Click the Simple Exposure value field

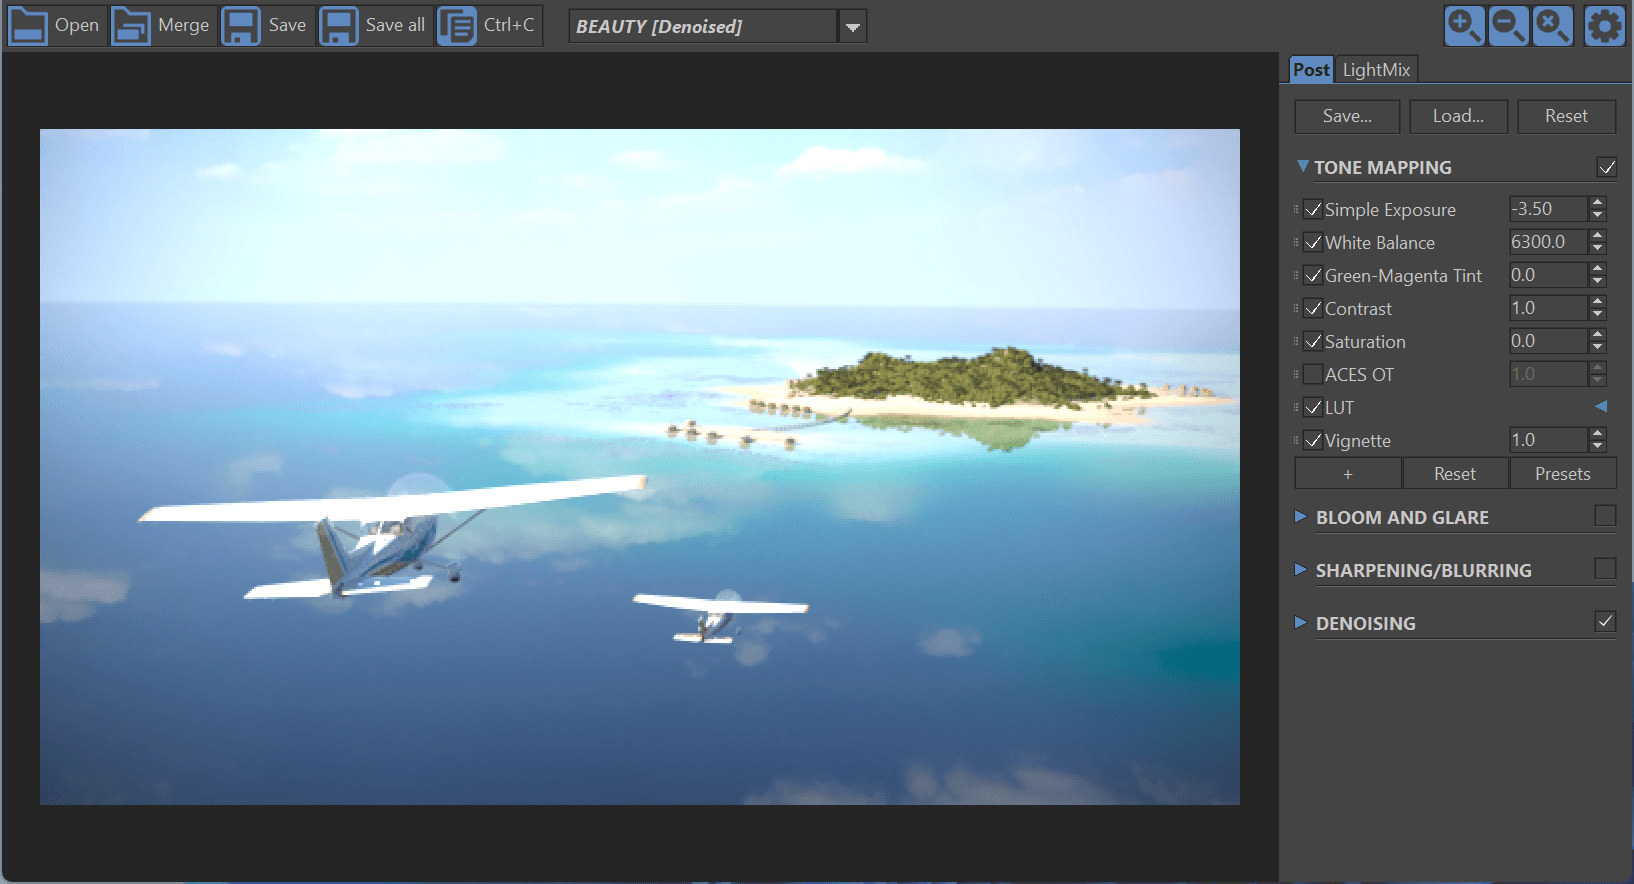coord(1547,209)
